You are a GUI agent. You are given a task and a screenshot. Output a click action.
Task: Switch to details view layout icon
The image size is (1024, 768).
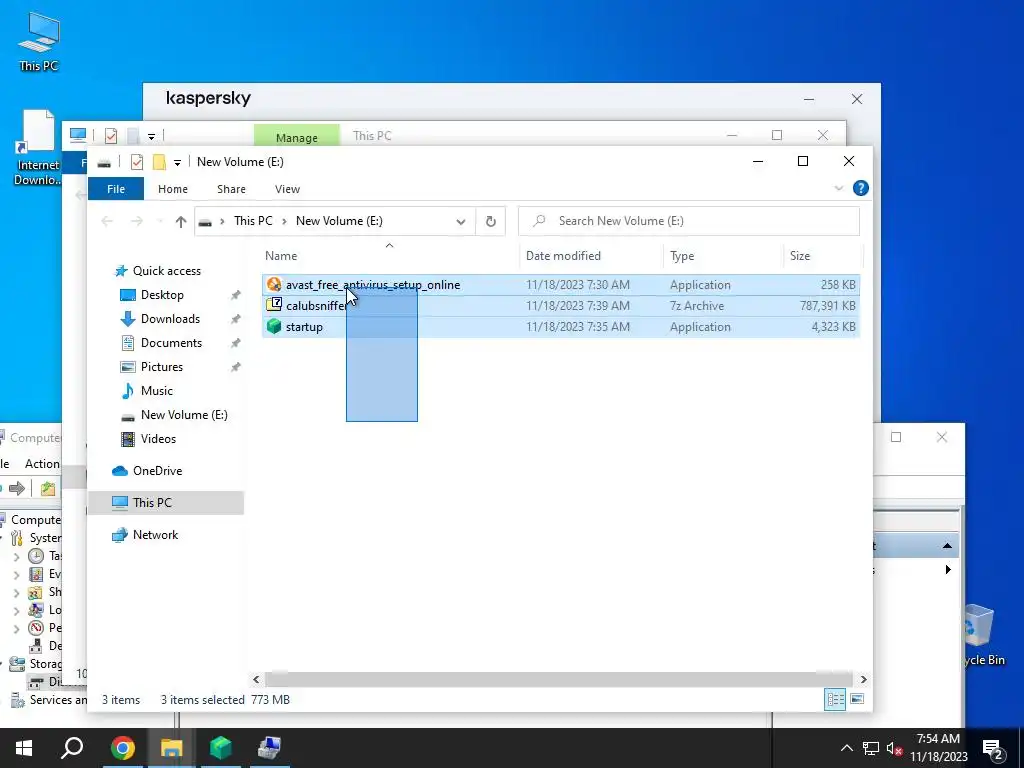(835, 699)
